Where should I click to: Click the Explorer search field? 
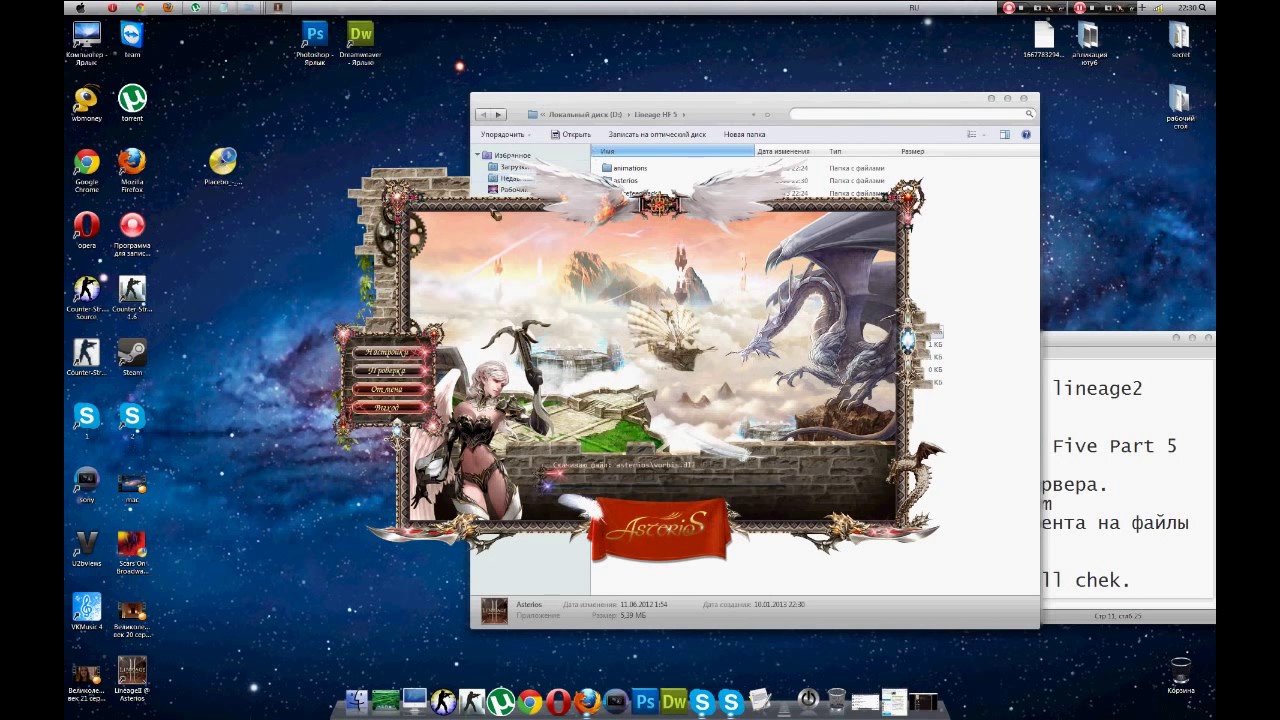click(x=912, y=114)
